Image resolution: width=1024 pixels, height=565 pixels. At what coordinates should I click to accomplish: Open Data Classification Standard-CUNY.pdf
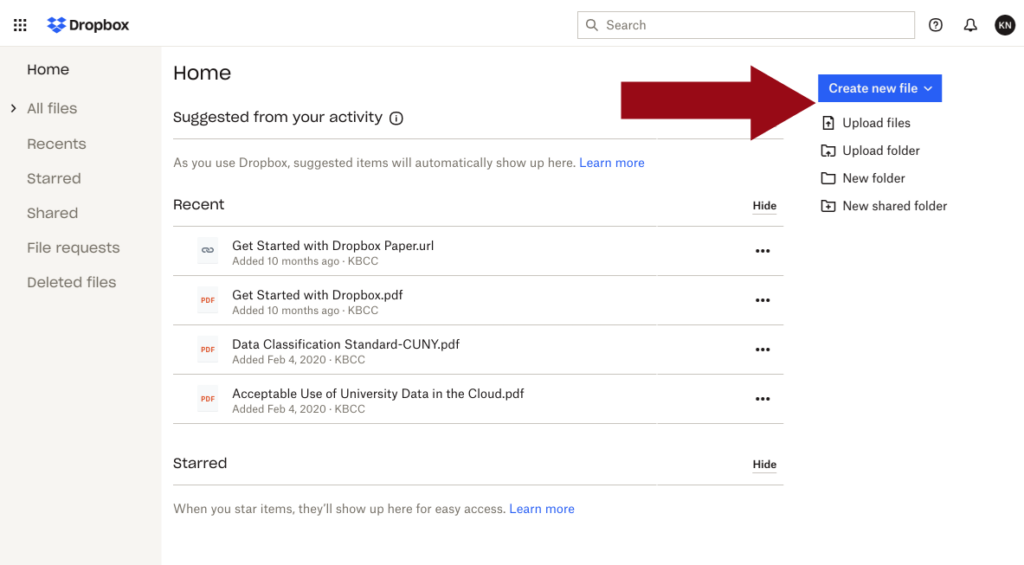(x=346, y=344)
